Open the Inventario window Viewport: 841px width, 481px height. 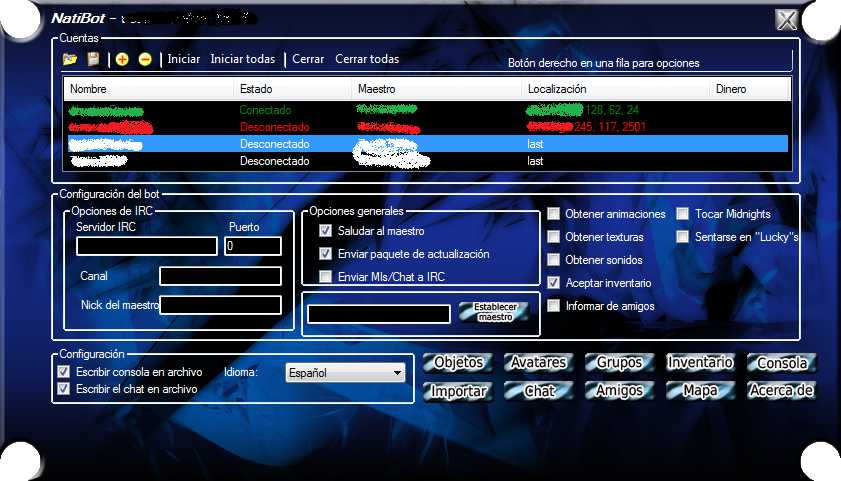tap(700, 363)
